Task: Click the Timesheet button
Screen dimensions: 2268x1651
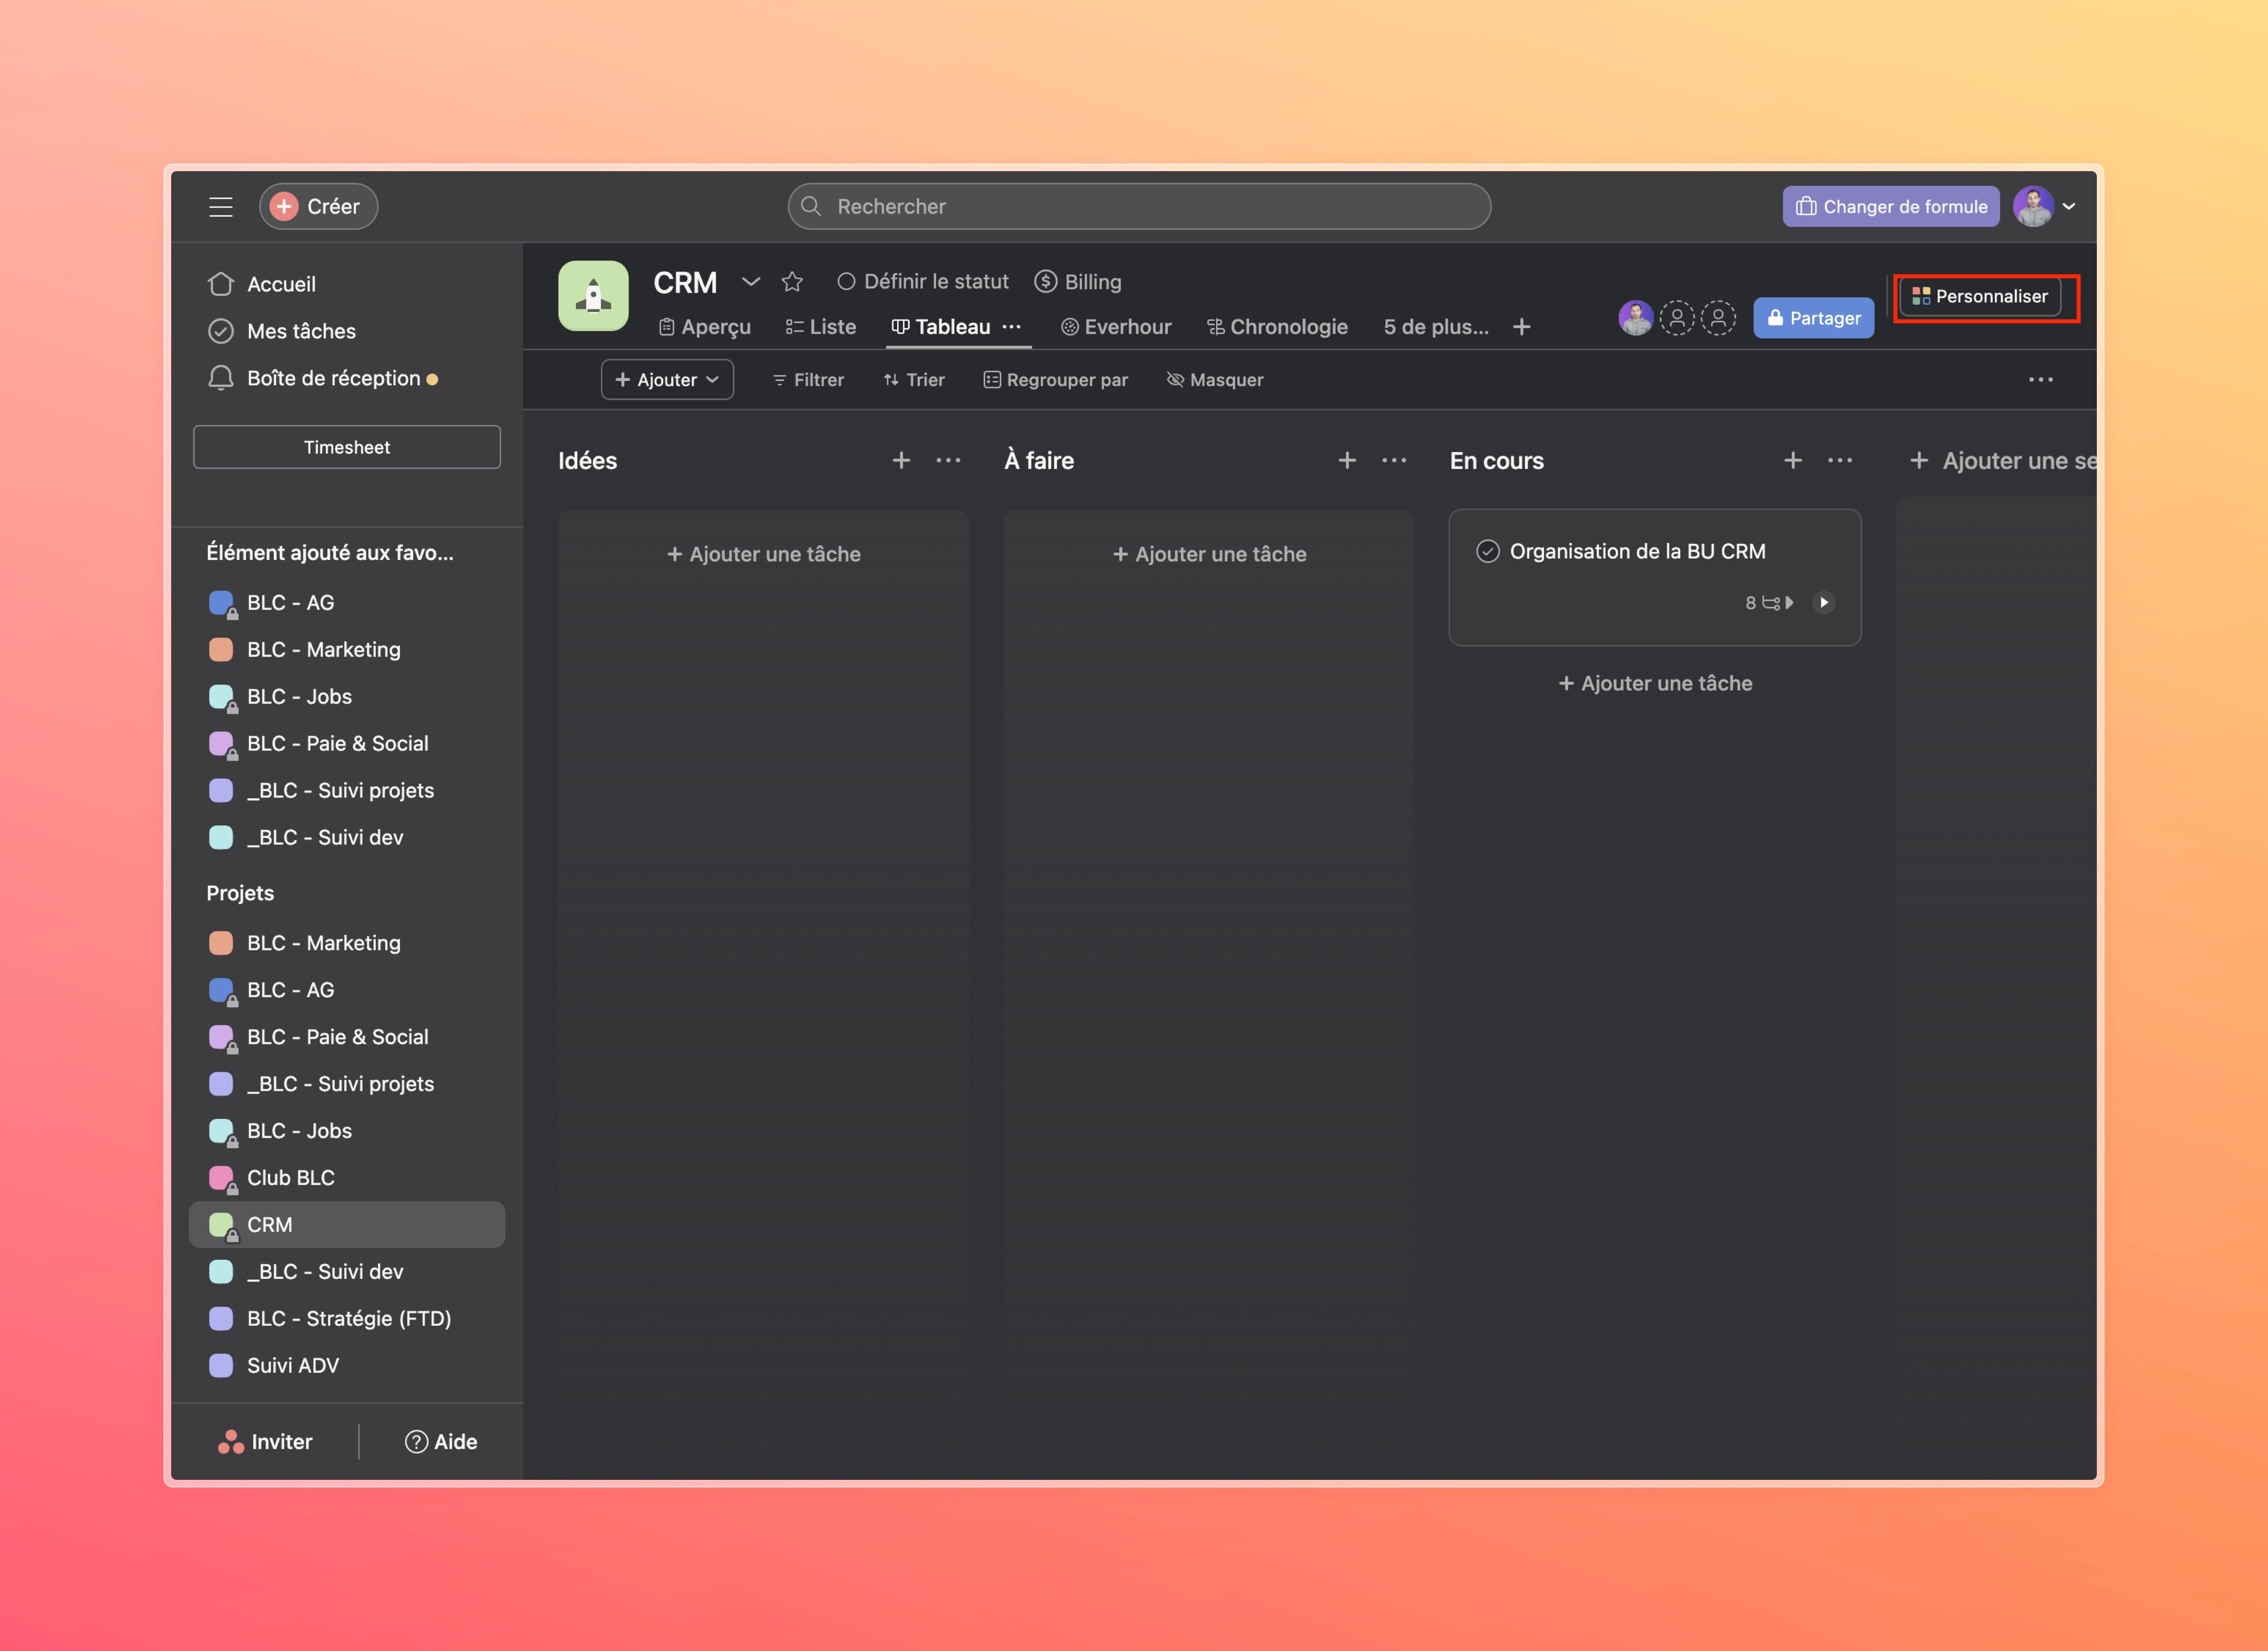Action: [x=347, y=447]
